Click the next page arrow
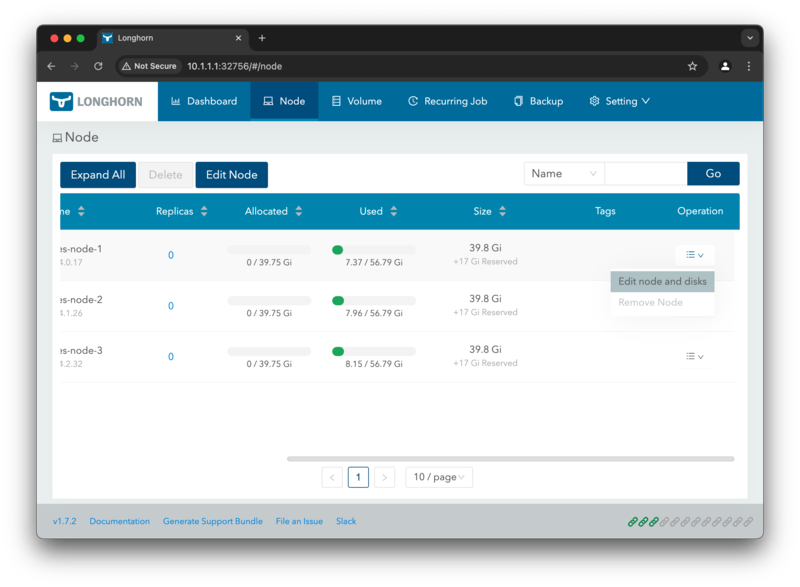Viewport: 800px width, 587px height. pos(384,477)
